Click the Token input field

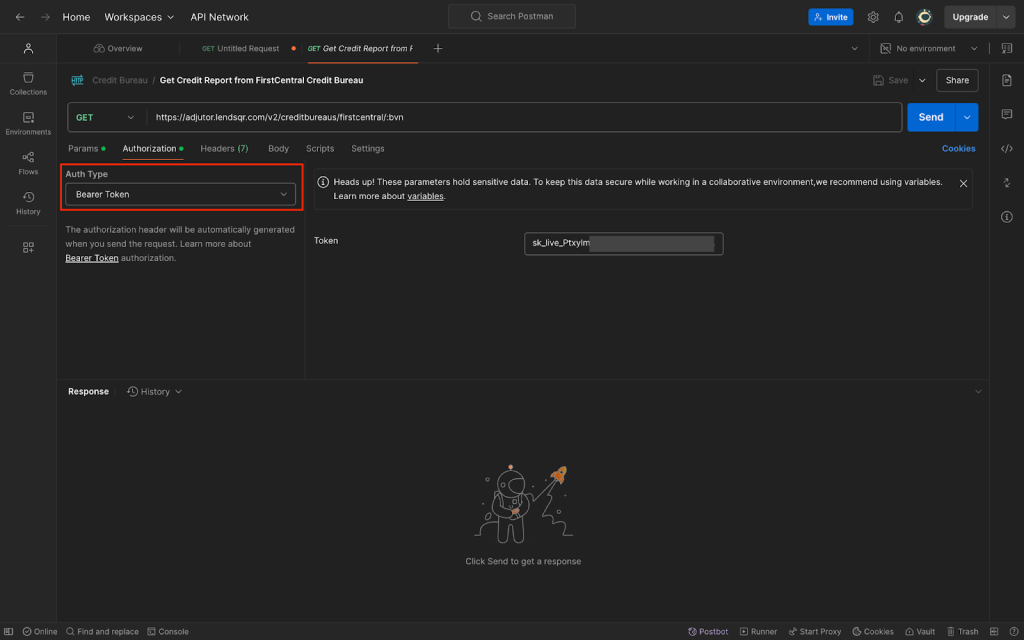coord(624,244)
